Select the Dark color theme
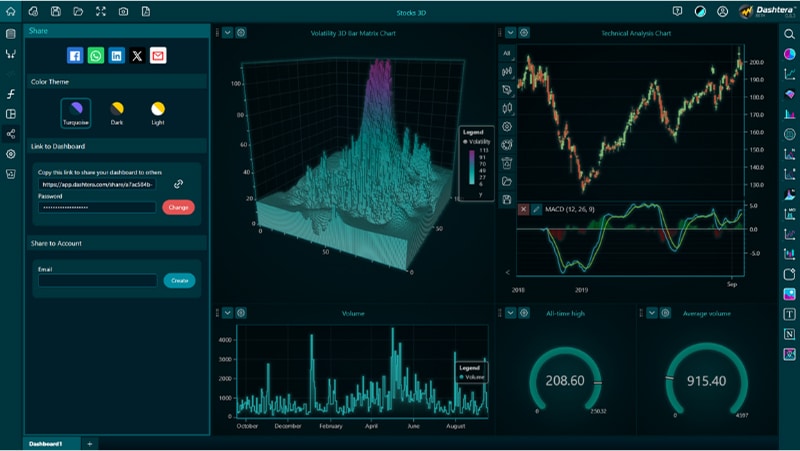 (x=117, y=108)
